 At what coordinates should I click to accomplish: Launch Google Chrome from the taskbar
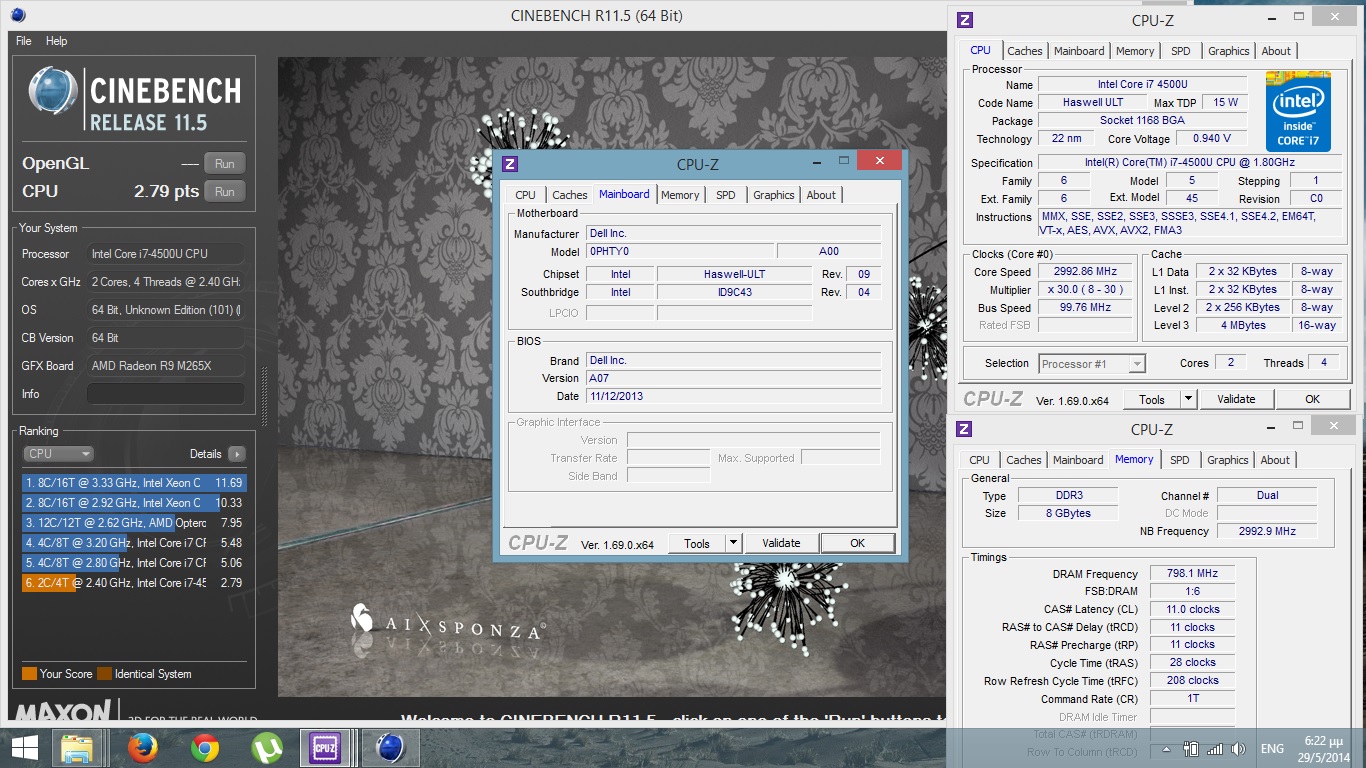pos(205,747)
